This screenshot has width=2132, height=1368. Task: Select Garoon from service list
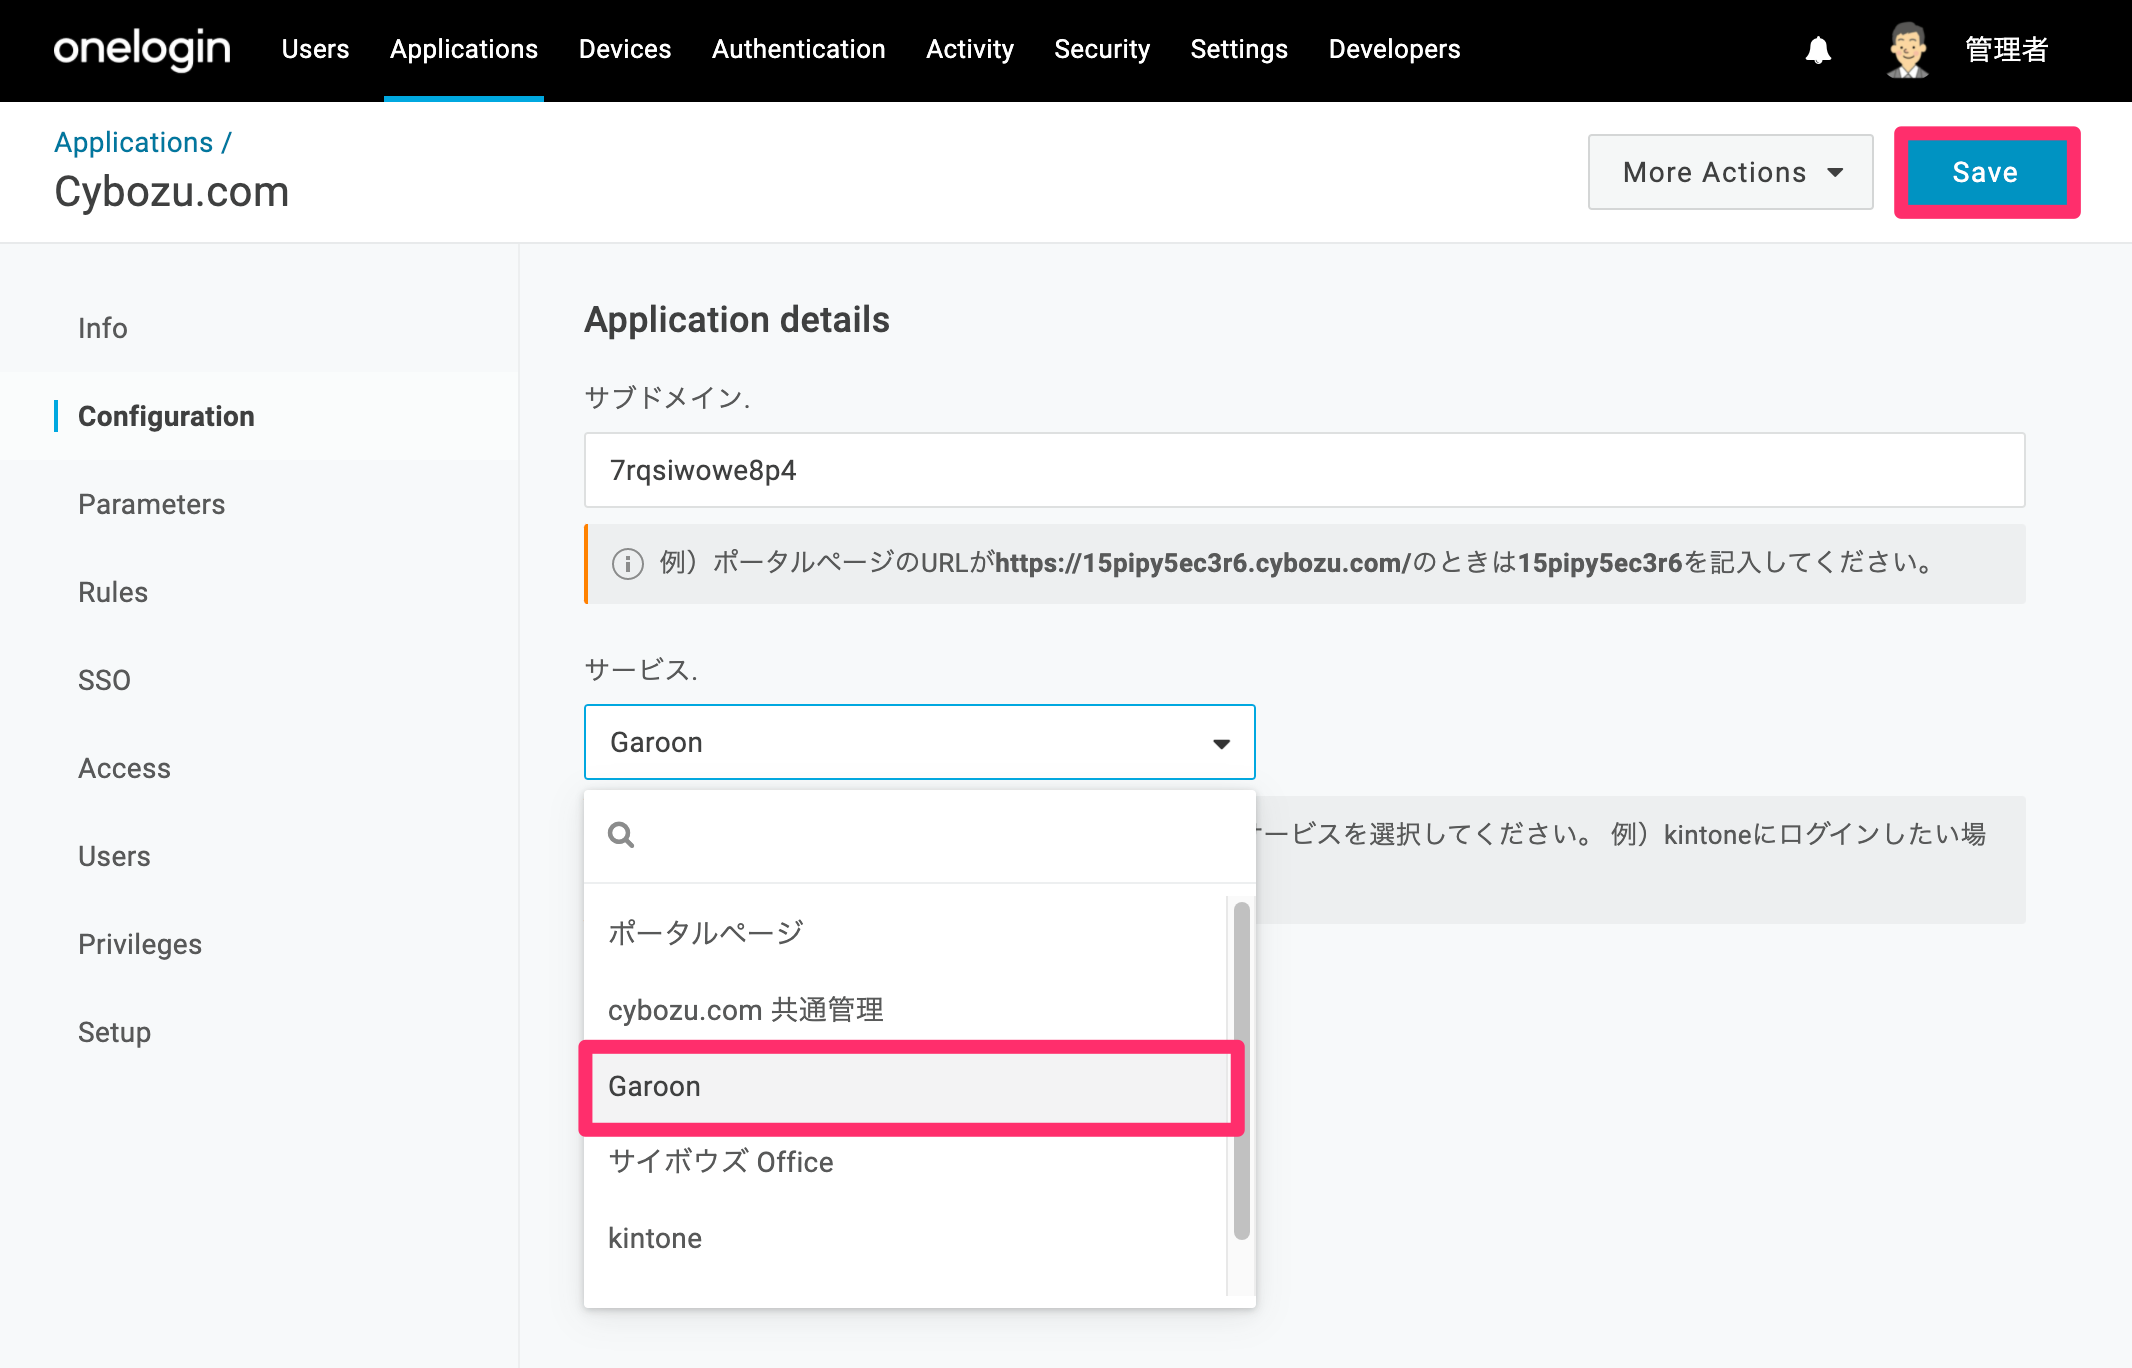[906, 1087]
